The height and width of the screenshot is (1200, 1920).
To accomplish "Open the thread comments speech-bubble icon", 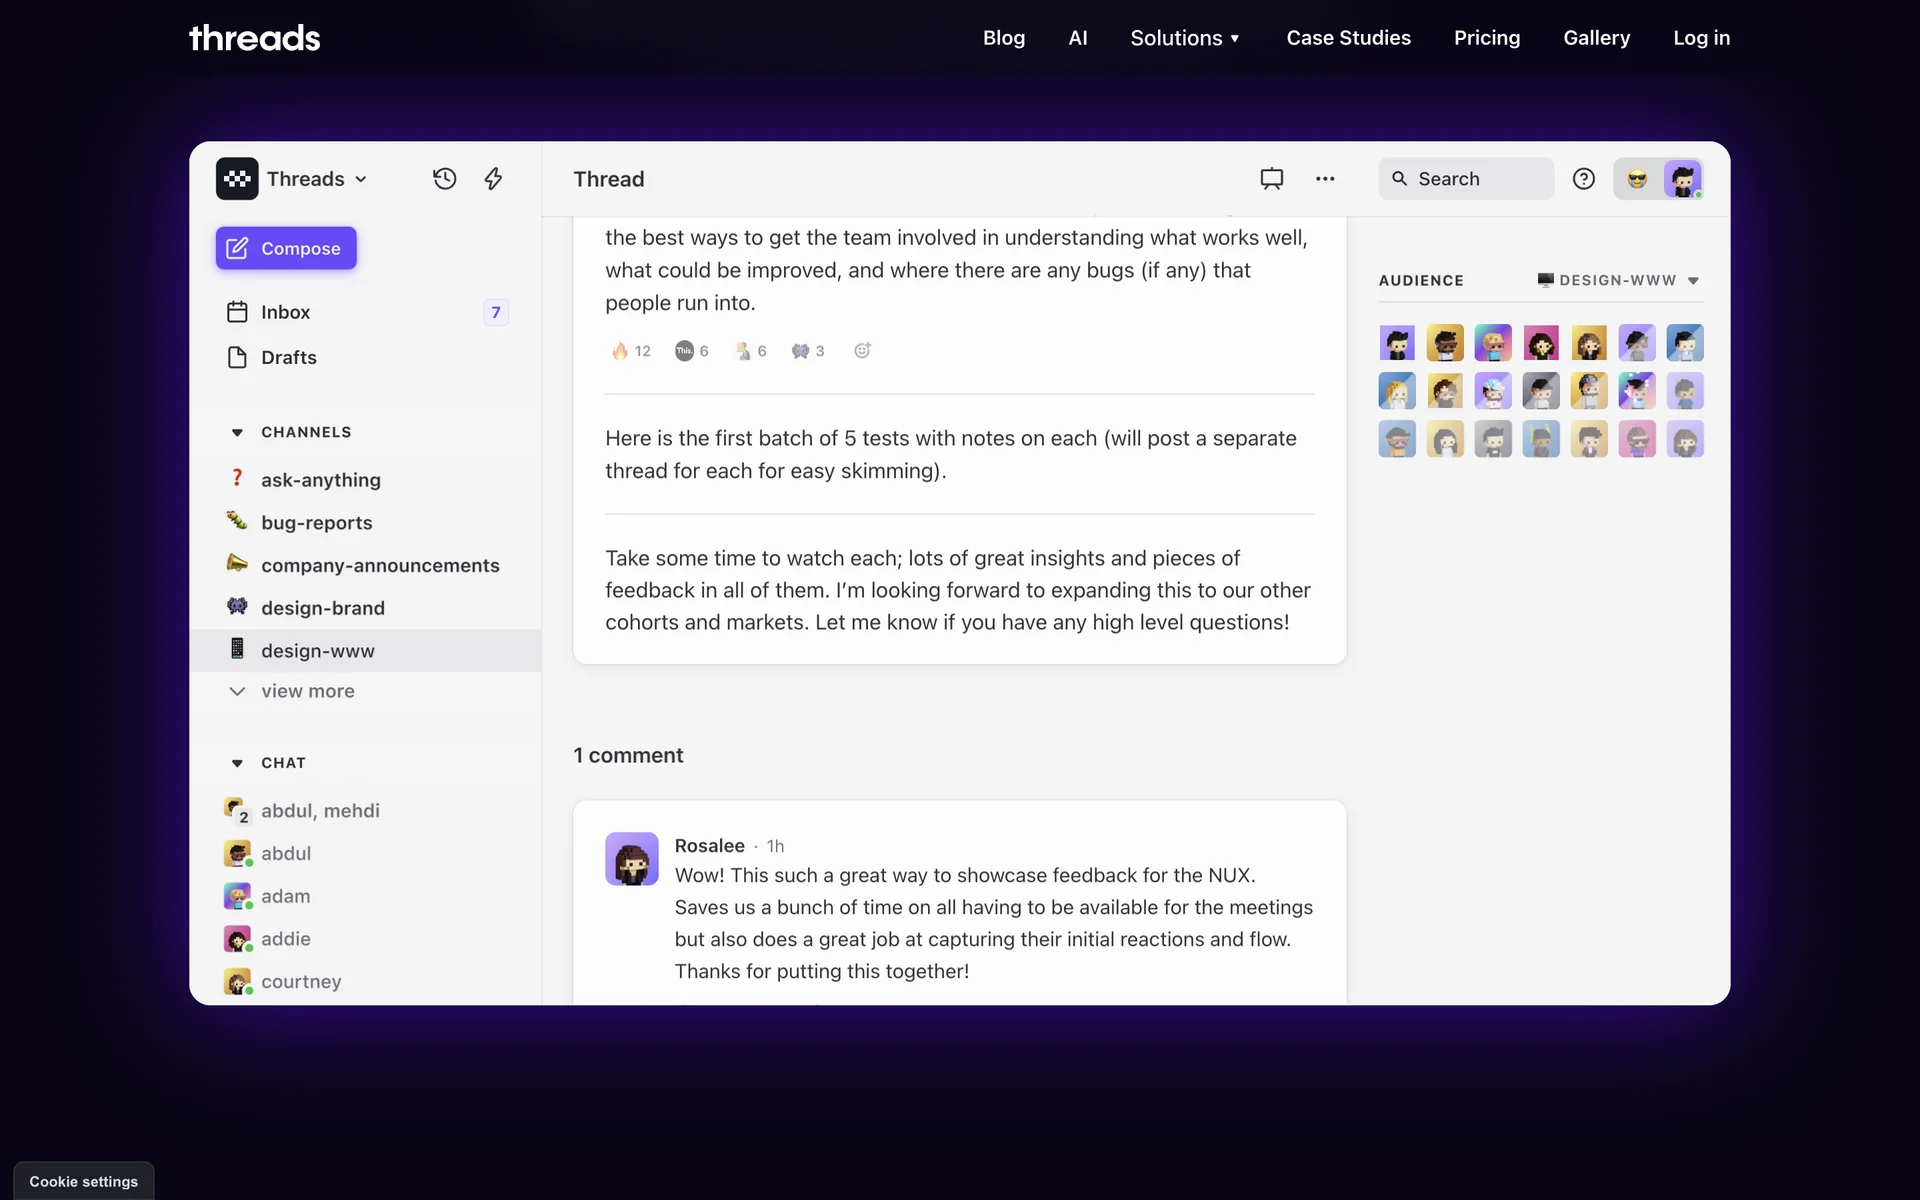I will (1271, 179).
